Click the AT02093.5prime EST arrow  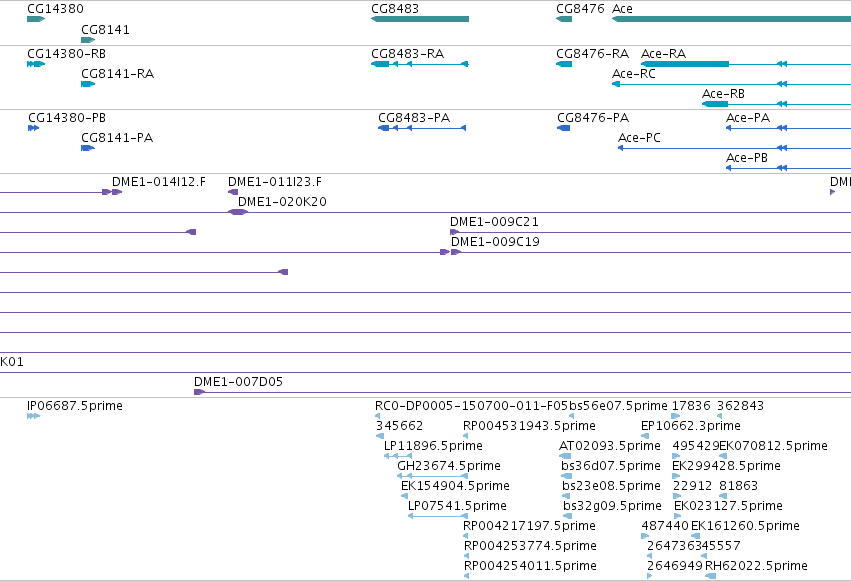tap(565, 456)
